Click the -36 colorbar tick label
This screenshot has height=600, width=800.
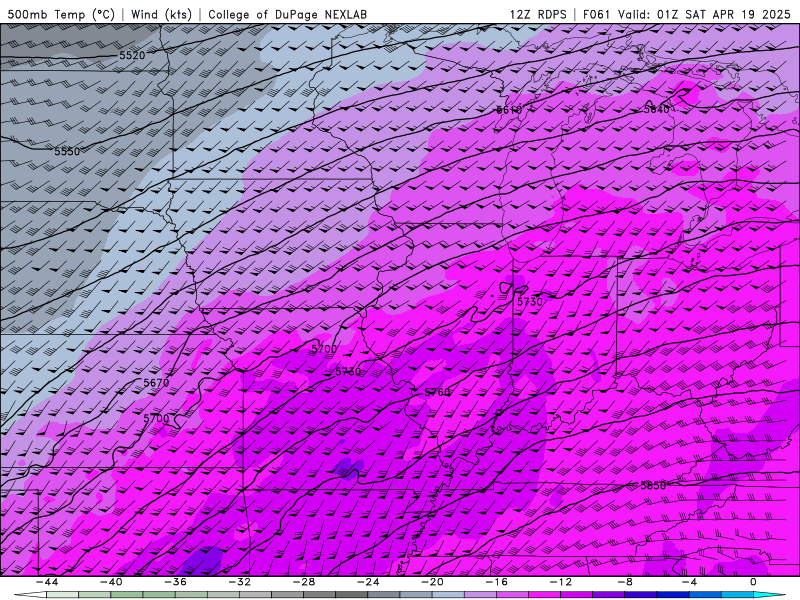pyautogui.click(x=175, y=582)
